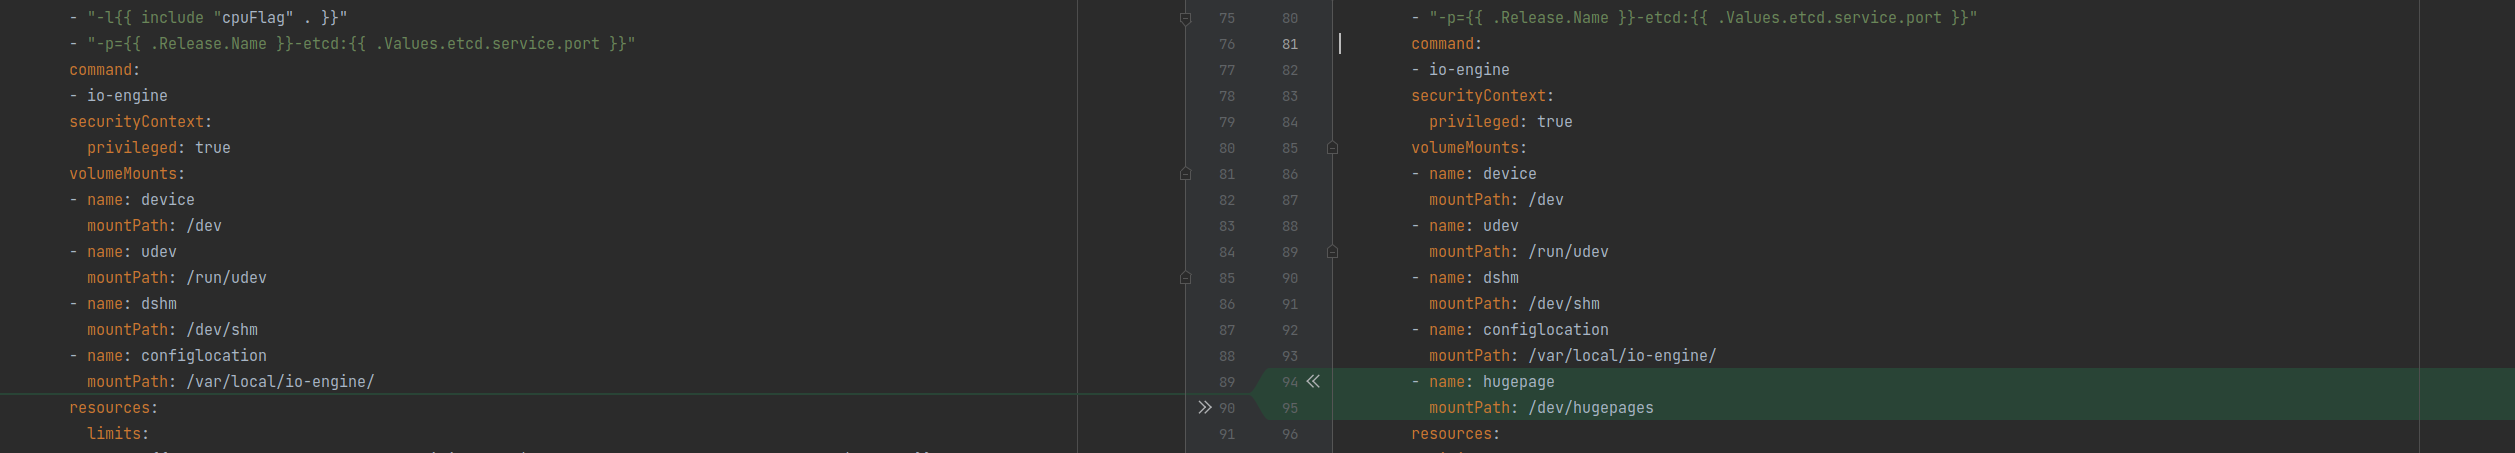Click 'command:' on left-file line 77
The image size is (2515, 453).
pos(105,70)
